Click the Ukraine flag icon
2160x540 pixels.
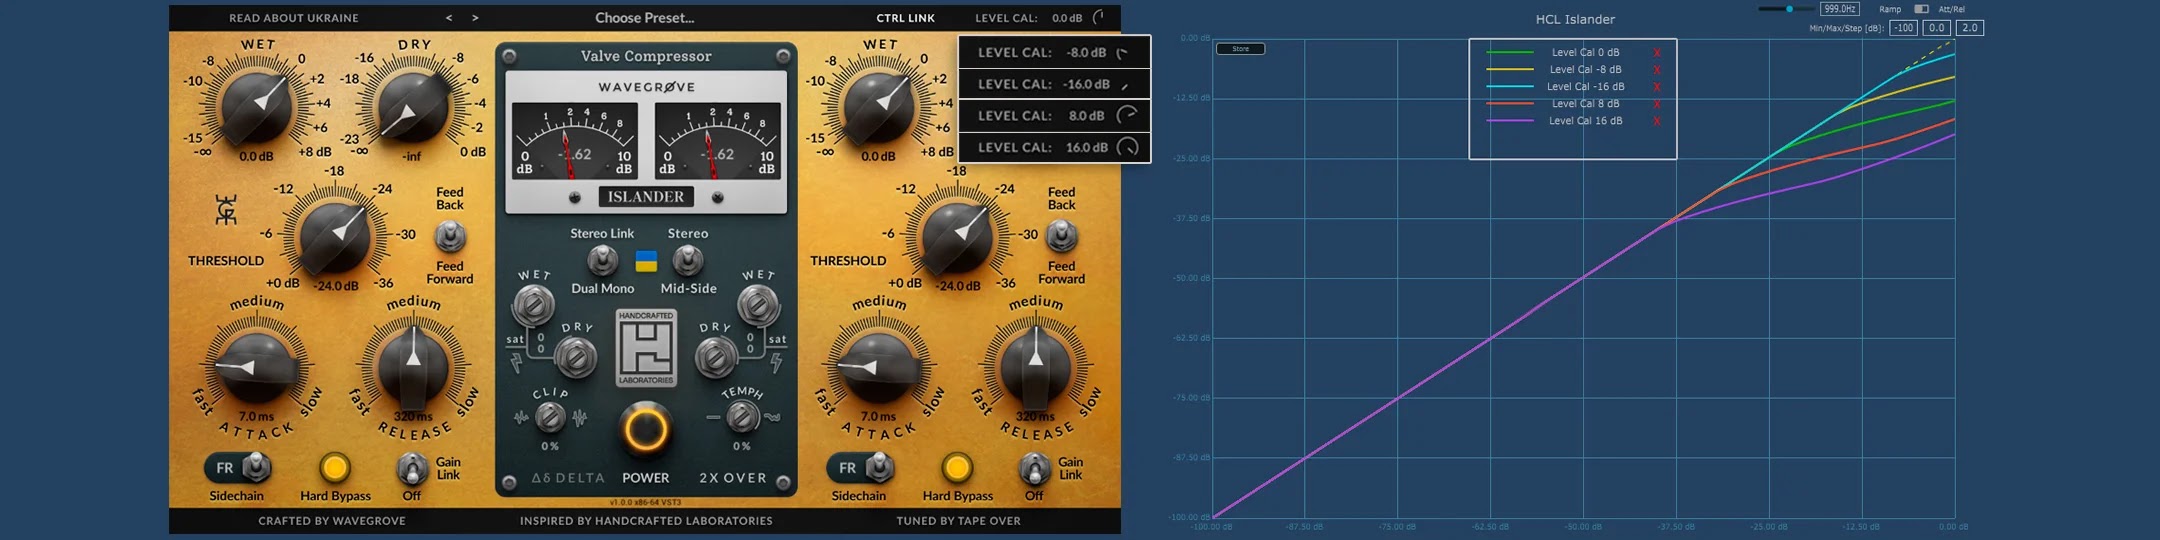click(x=646, y=261)
